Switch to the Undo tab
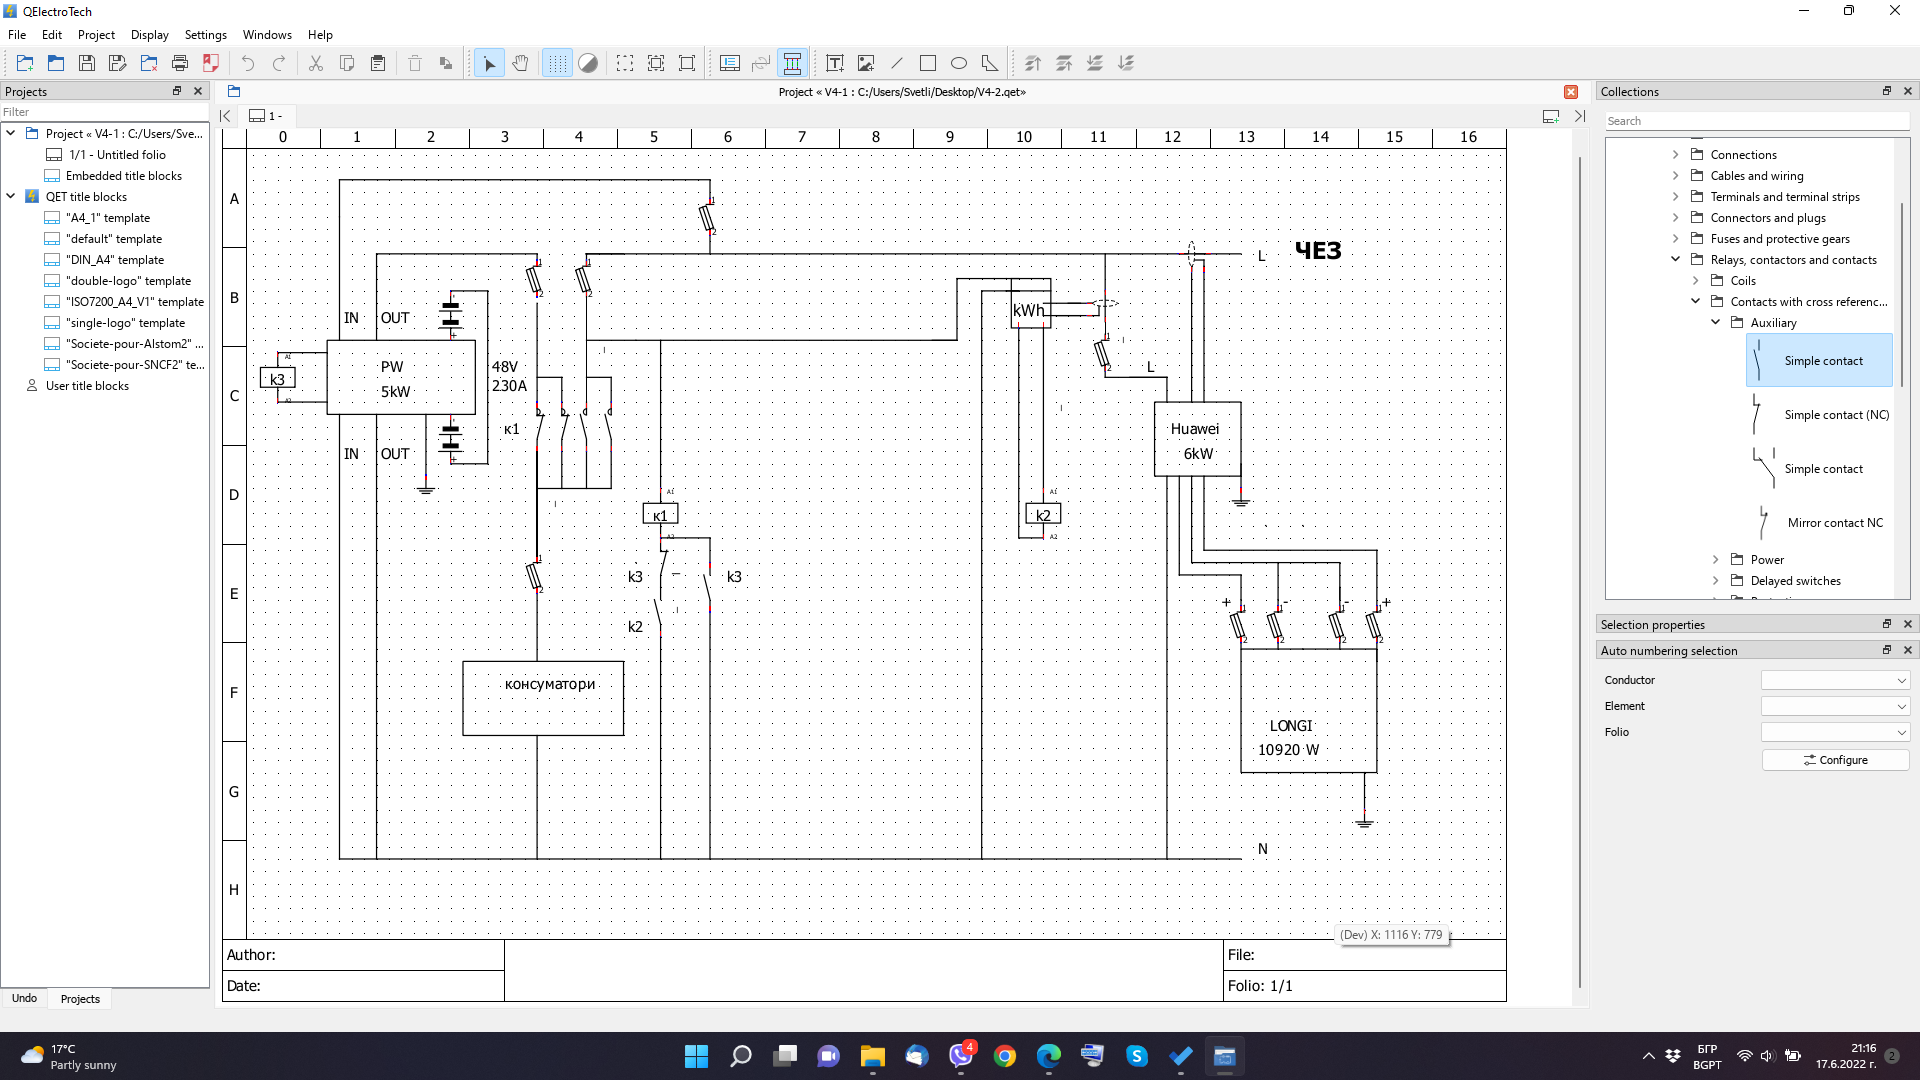Image resolution: width=1920 pixels, height=1080 pixels. [24, 998]
